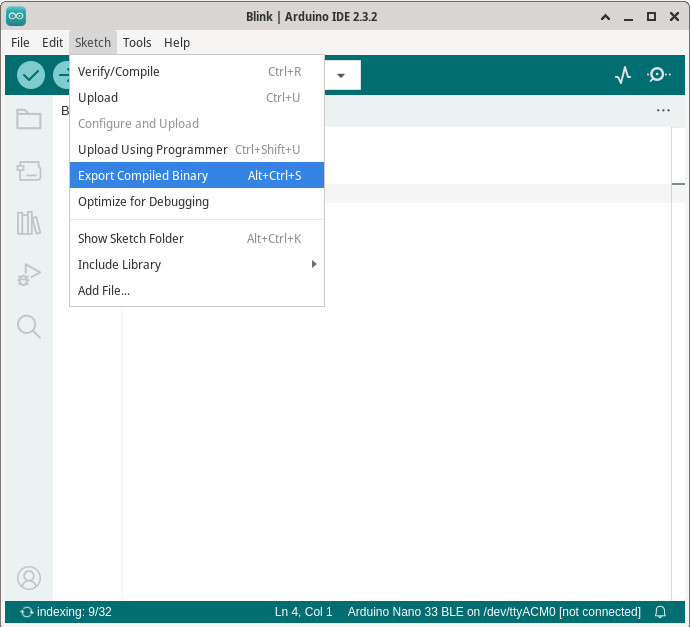Click the account profile icon
Screen dimensions: 690x627
pyautogui.click(x=29, y=578)
